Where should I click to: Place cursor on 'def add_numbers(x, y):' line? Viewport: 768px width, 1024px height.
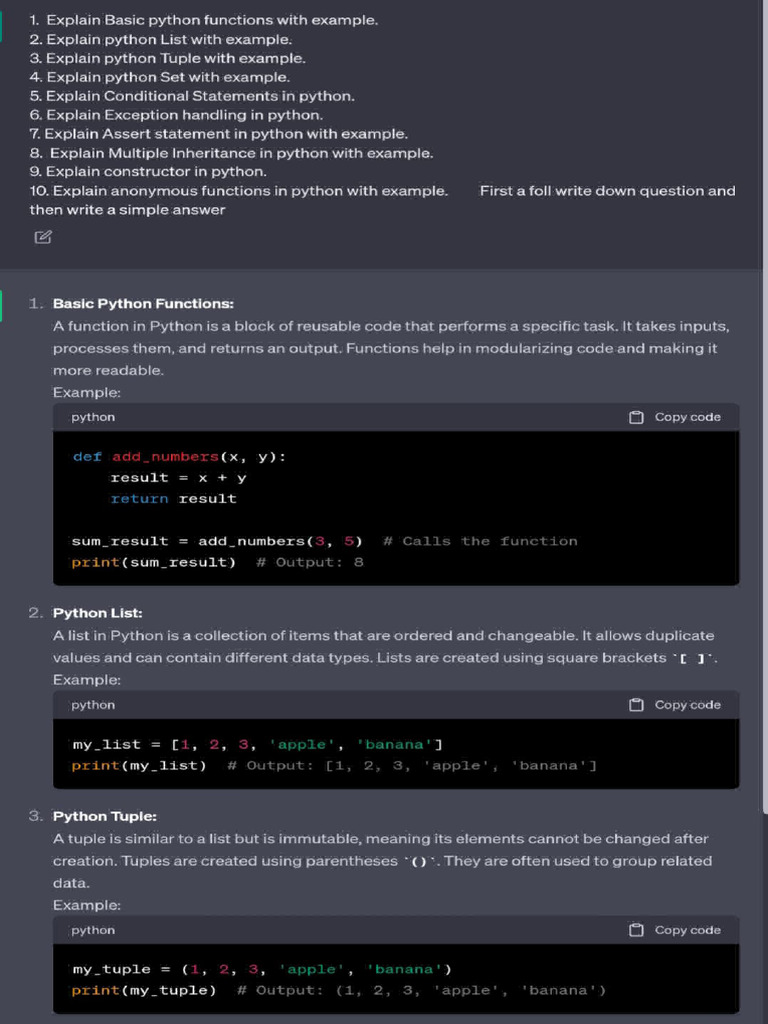179,457
